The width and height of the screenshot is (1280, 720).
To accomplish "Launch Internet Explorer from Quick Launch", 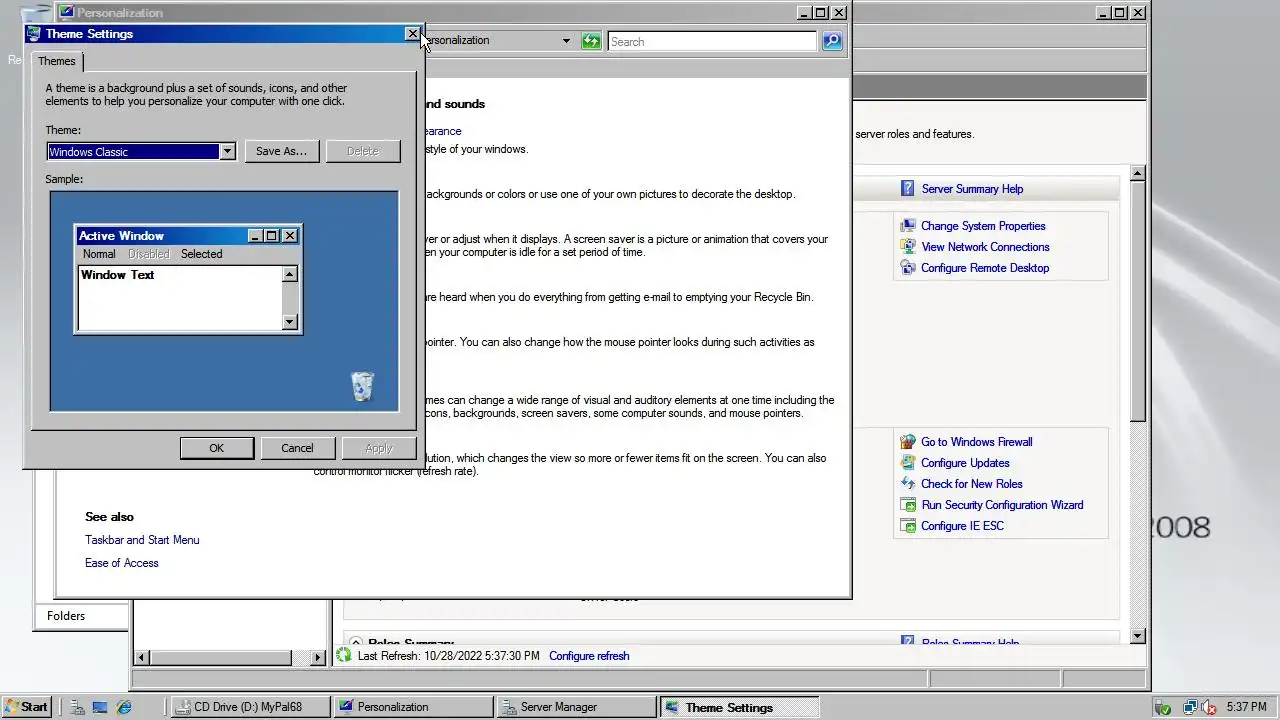I will coord(124,707).
